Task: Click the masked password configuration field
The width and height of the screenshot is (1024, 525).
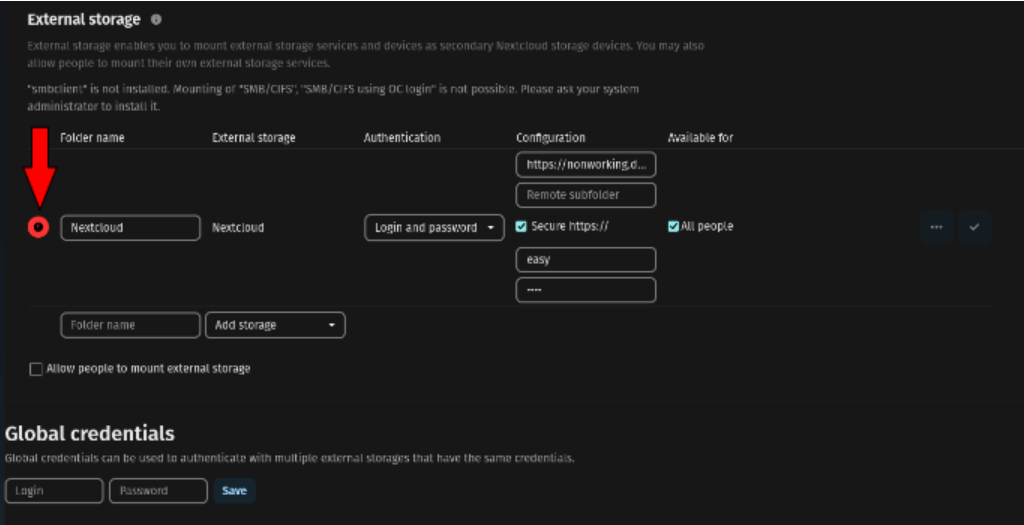Action: click(x=586, y=290)
